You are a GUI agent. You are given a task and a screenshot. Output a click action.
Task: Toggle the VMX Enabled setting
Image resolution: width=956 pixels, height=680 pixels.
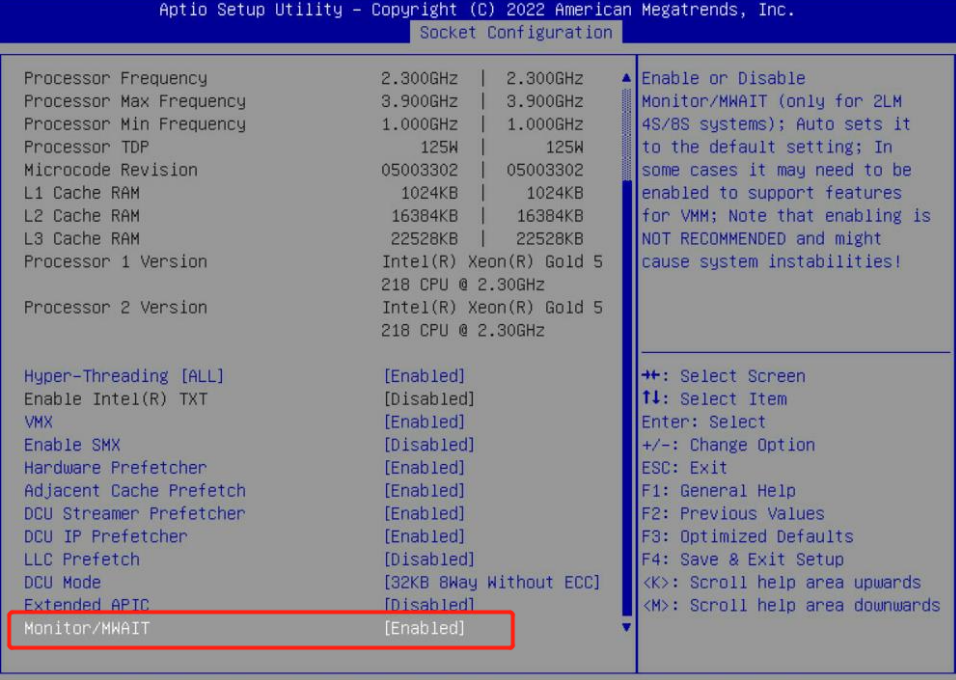tap(424, 422)
